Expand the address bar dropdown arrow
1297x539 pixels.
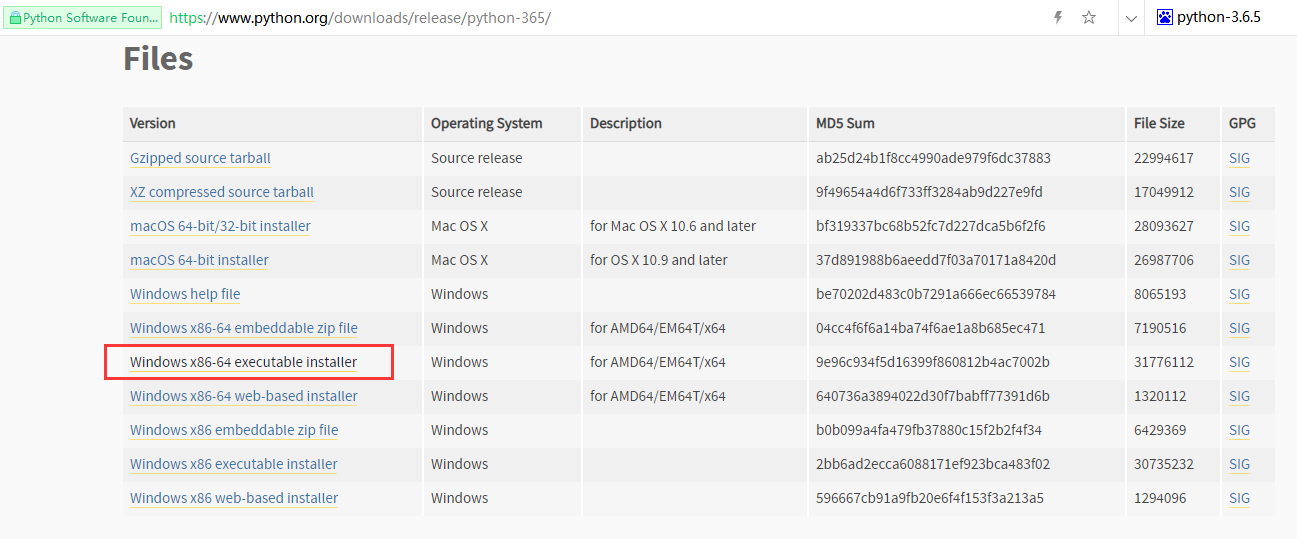[x=1130, y=18]
